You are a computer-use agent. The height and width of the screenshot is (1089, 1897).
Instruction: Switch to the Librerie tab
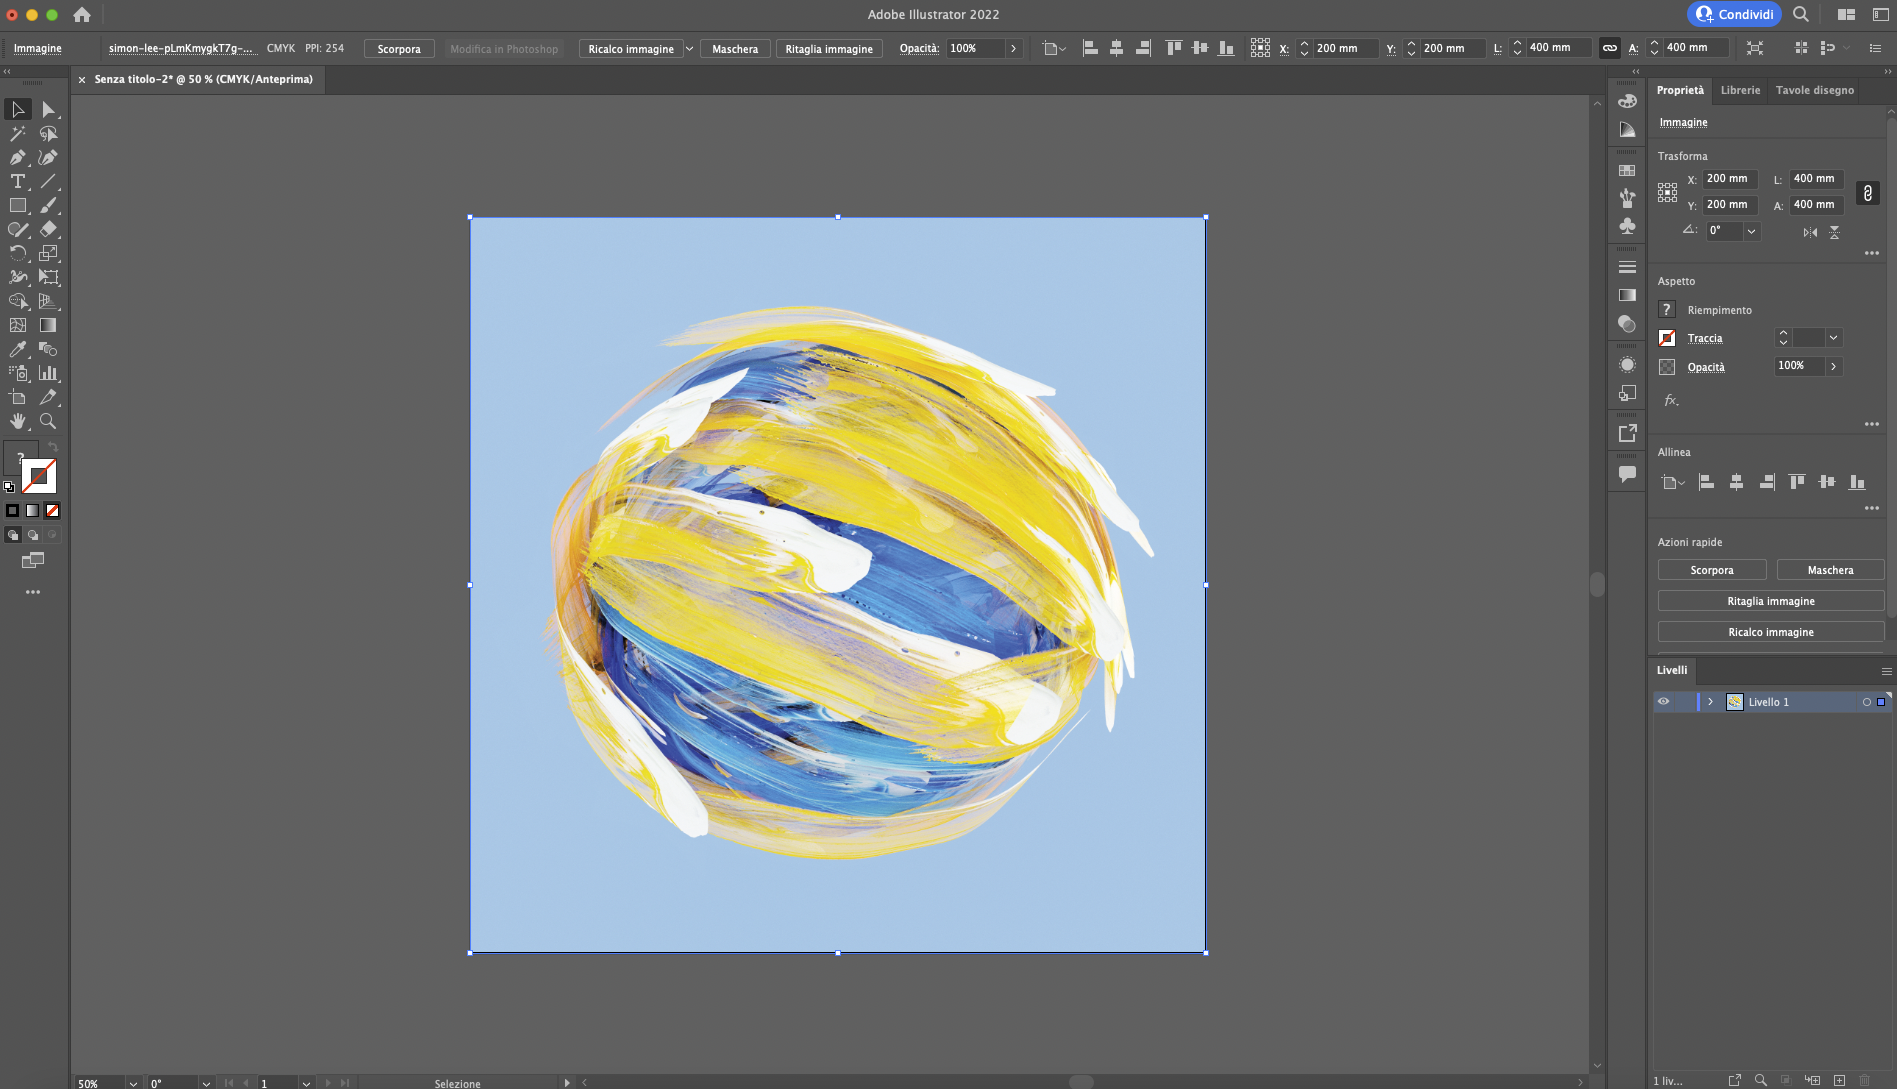pos(1740,90)
